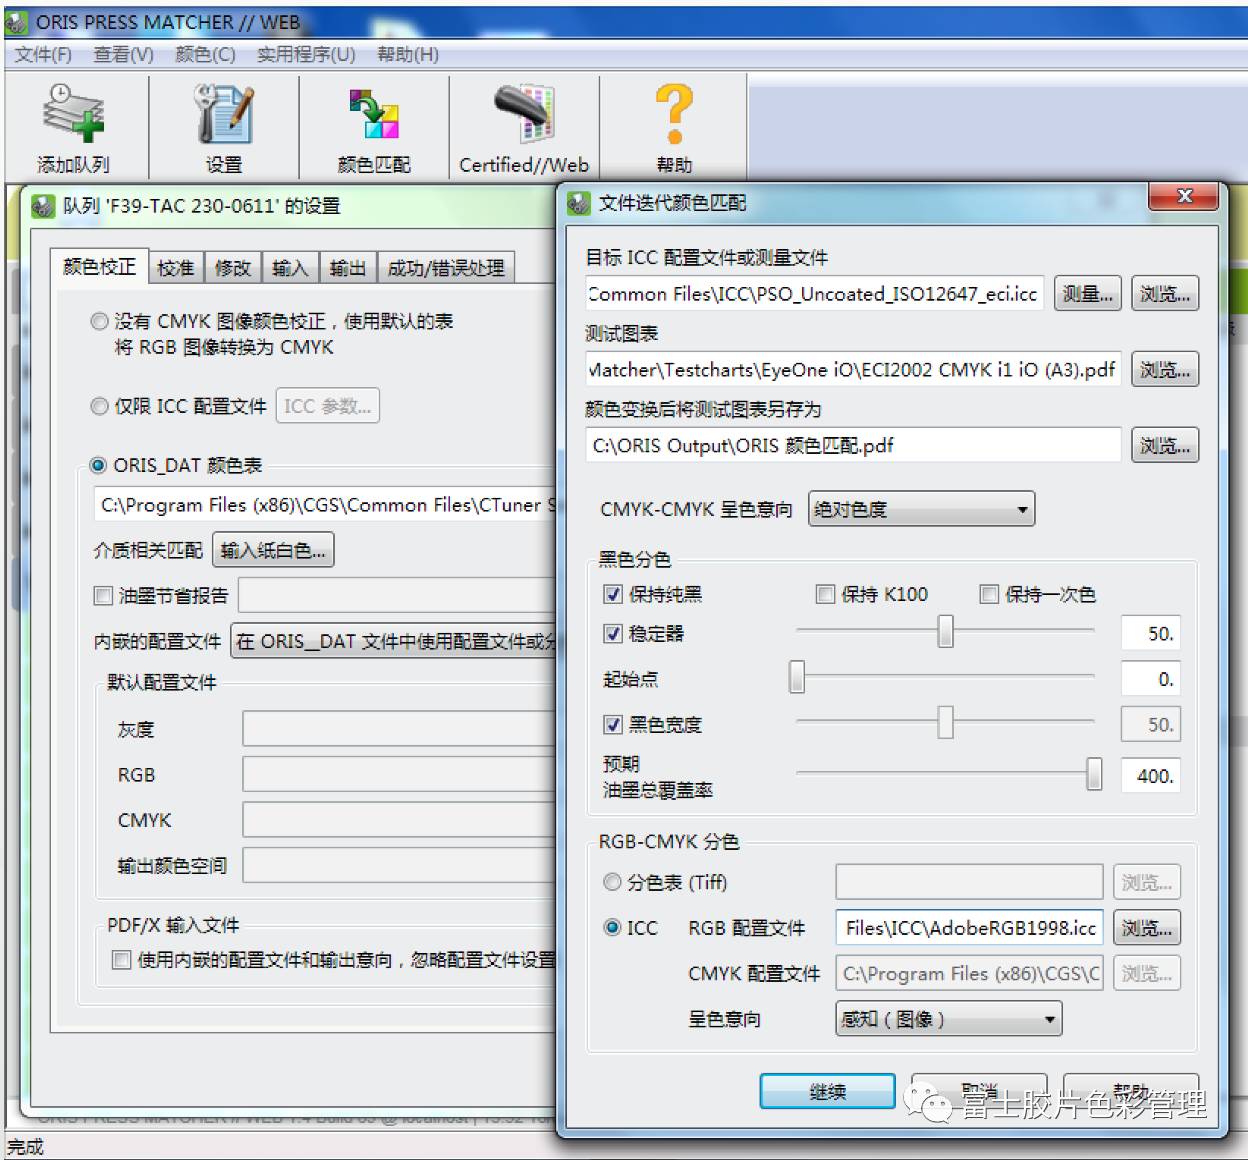
Task: Launch the 颜色匹配 color matching tool
Action: 374,127
